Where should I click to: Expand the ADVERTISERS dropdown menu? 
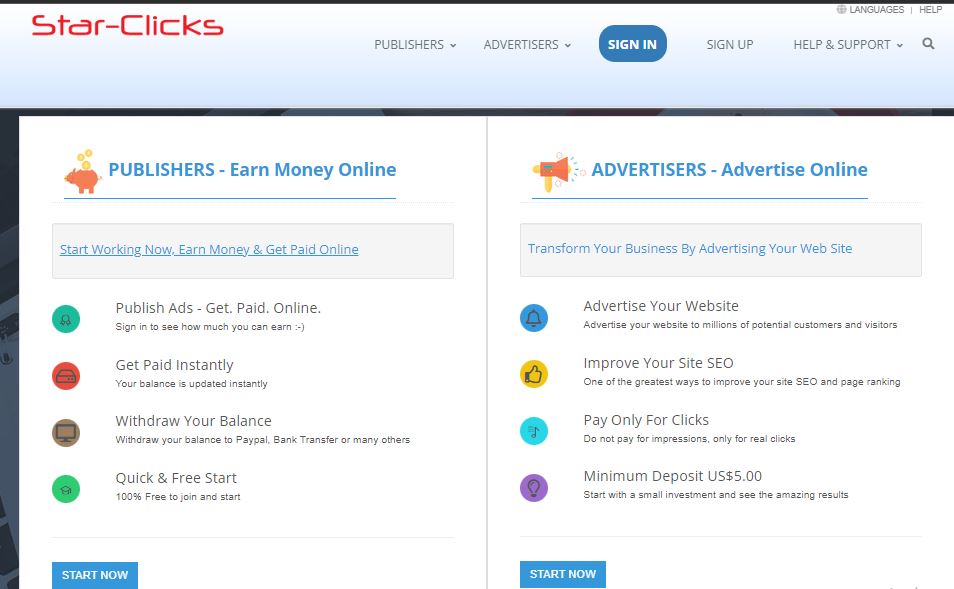pos(527,44)
